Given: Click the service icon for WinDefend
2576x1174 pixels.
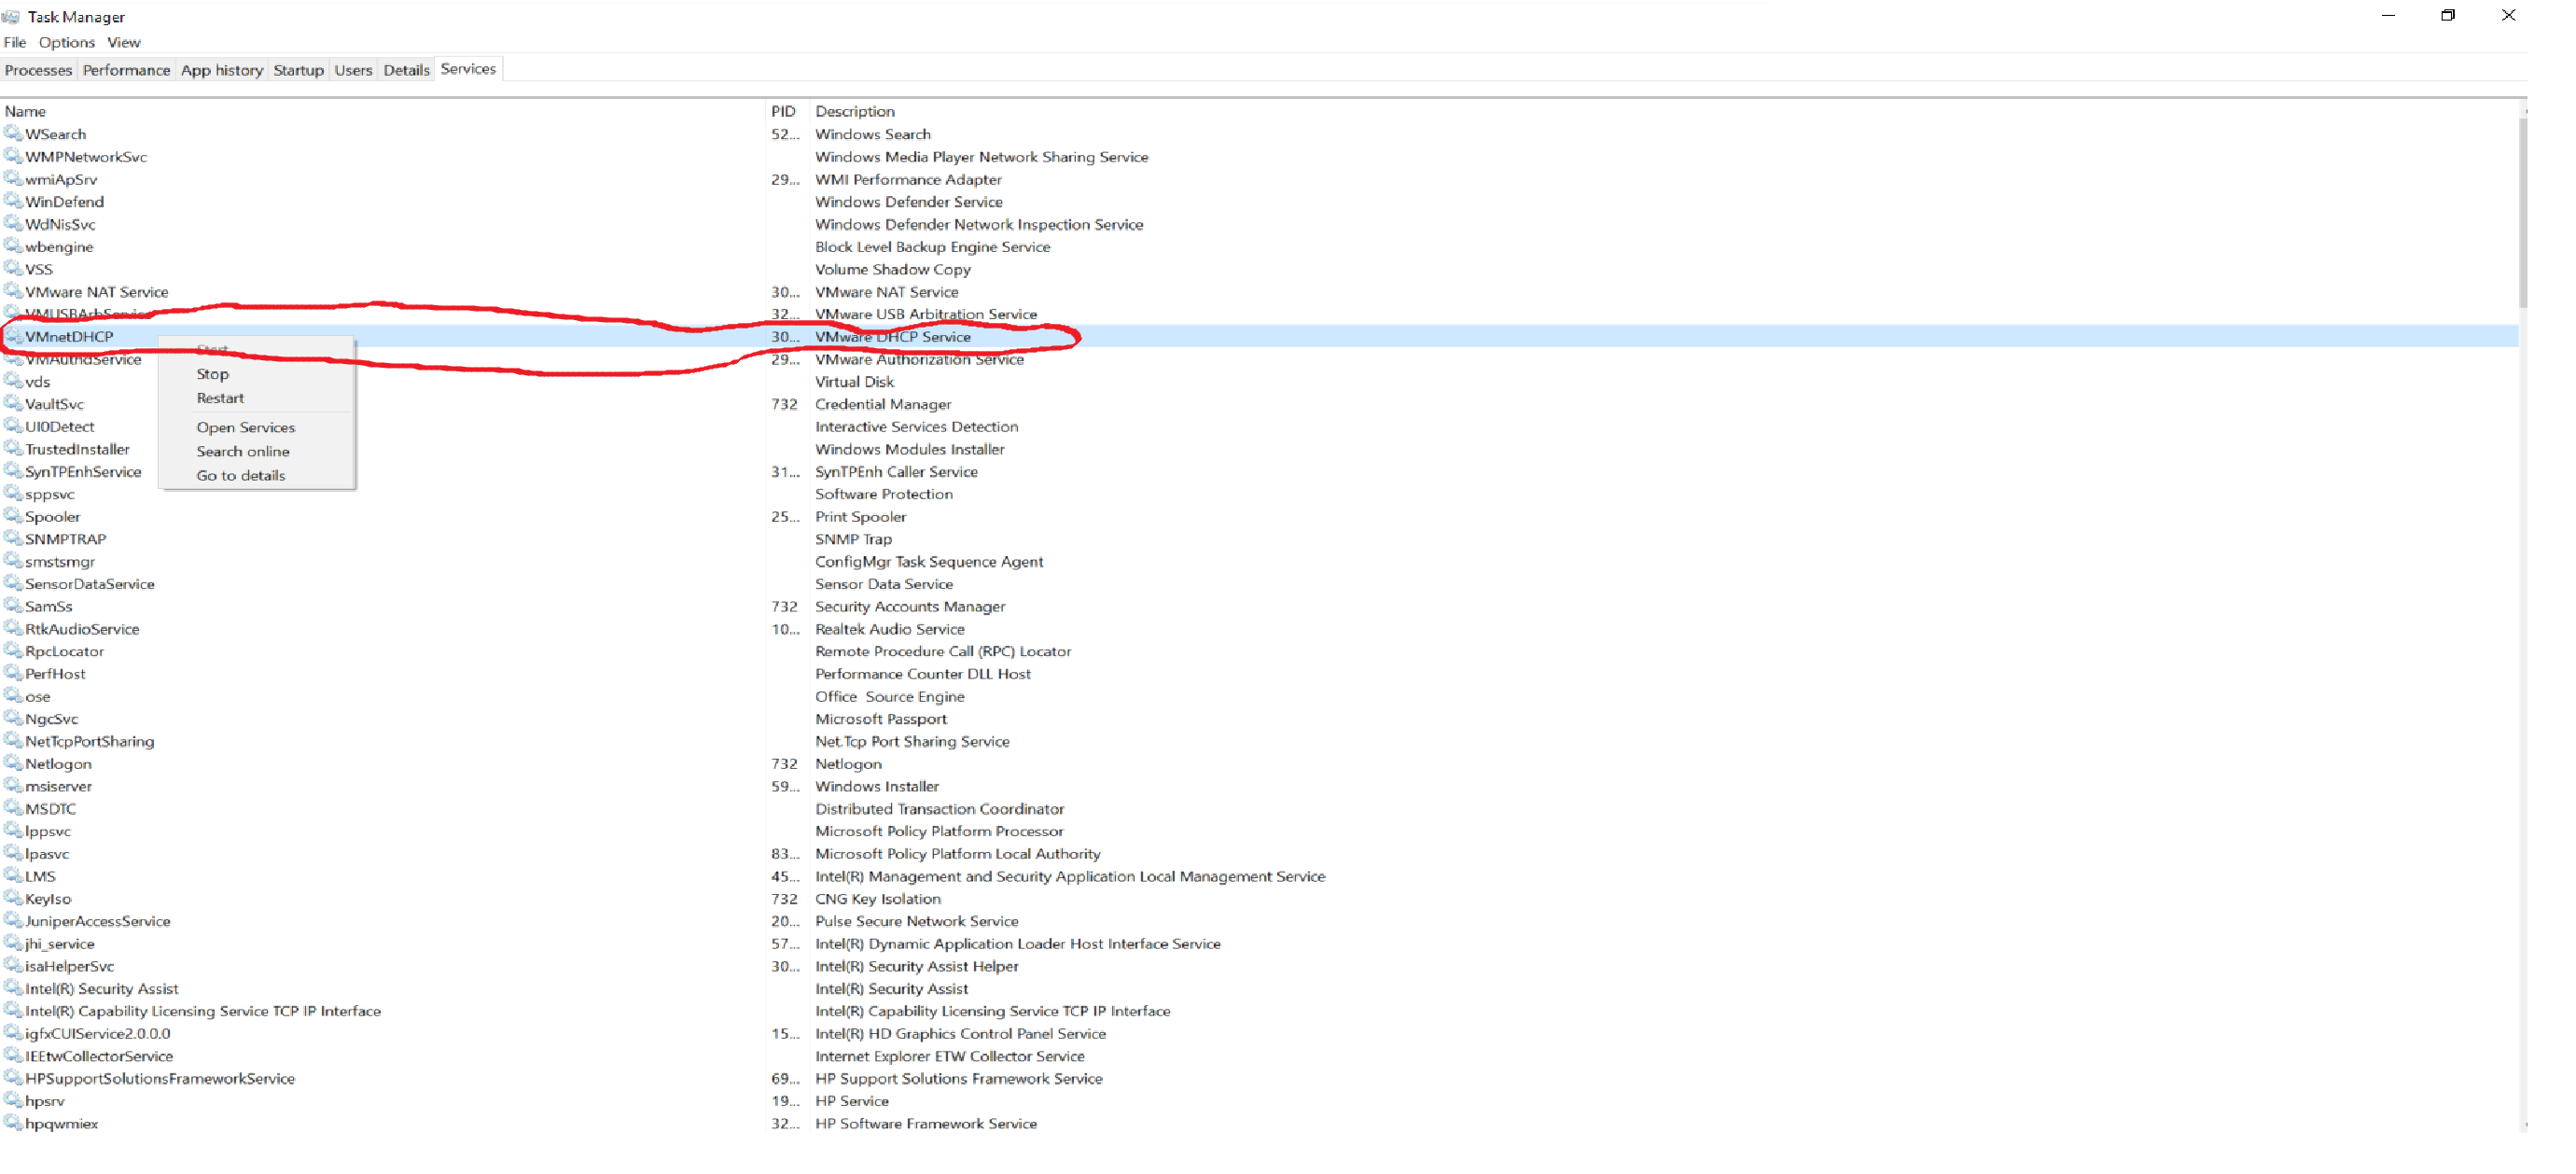Looking at the screenshot, I should pyautogui.click(x=13, y=201).
